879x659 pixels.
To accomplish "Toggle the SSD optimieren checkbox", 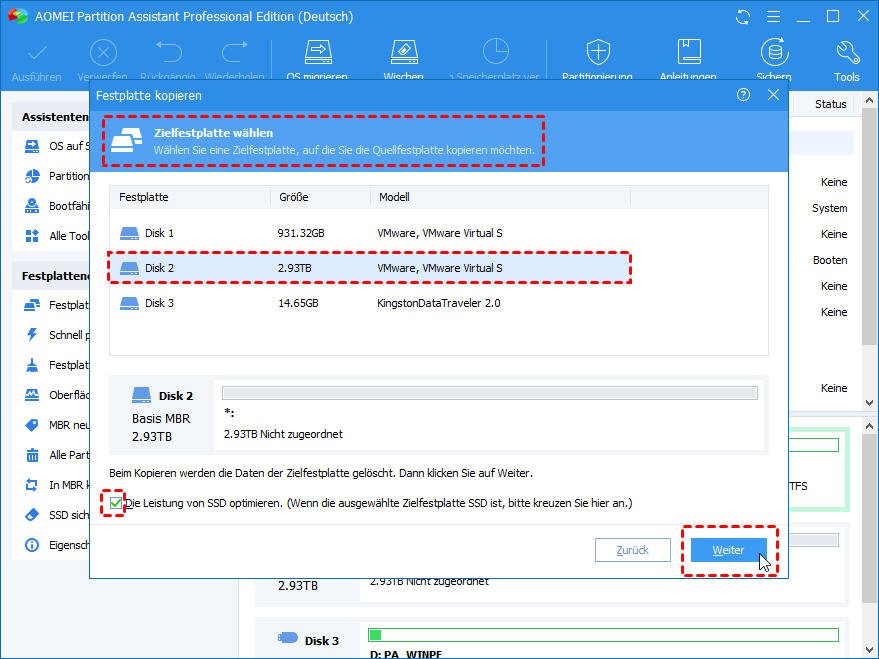I will 115,503.
